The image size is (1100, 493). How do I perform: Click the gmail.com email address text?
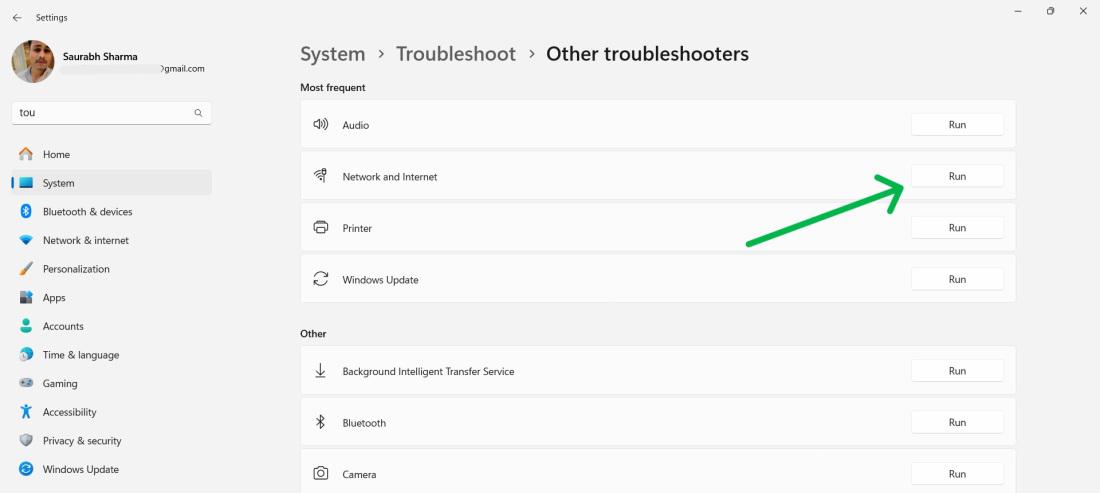tap(182, 69)
